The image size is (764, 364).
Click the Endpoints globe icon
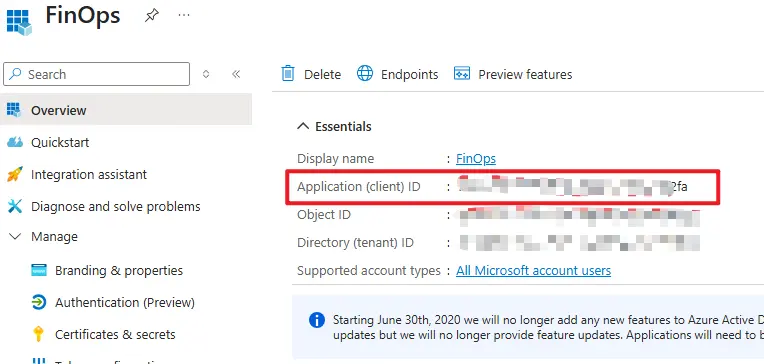click(x=365, y=74)
